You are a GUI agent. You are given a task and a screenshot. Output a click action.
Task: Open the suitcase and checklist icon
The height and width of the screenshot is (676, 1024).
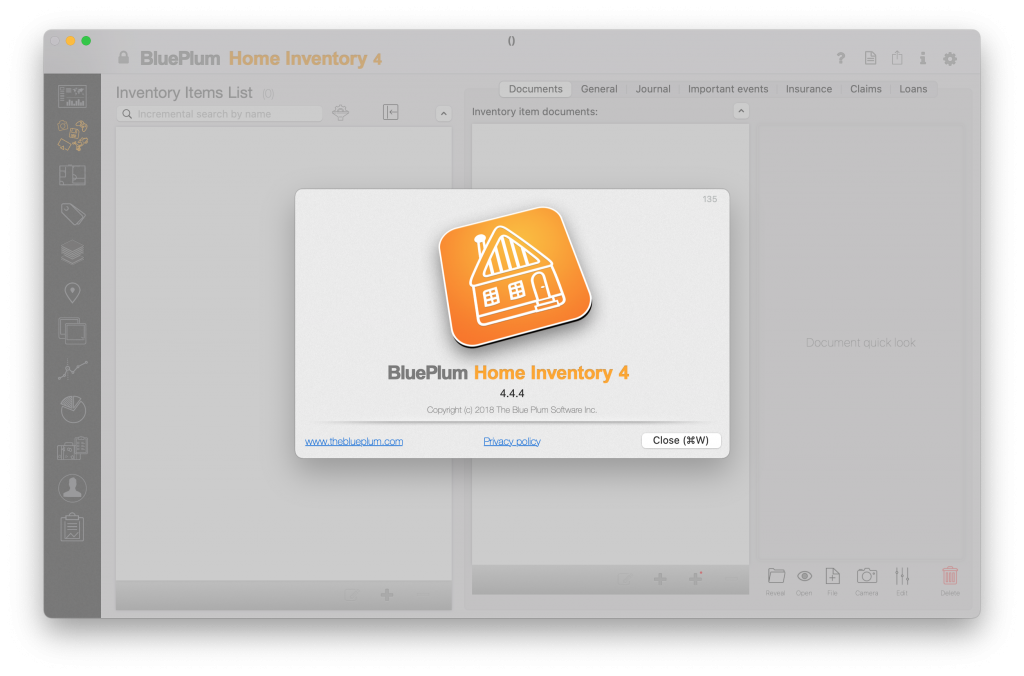[72, 448]
